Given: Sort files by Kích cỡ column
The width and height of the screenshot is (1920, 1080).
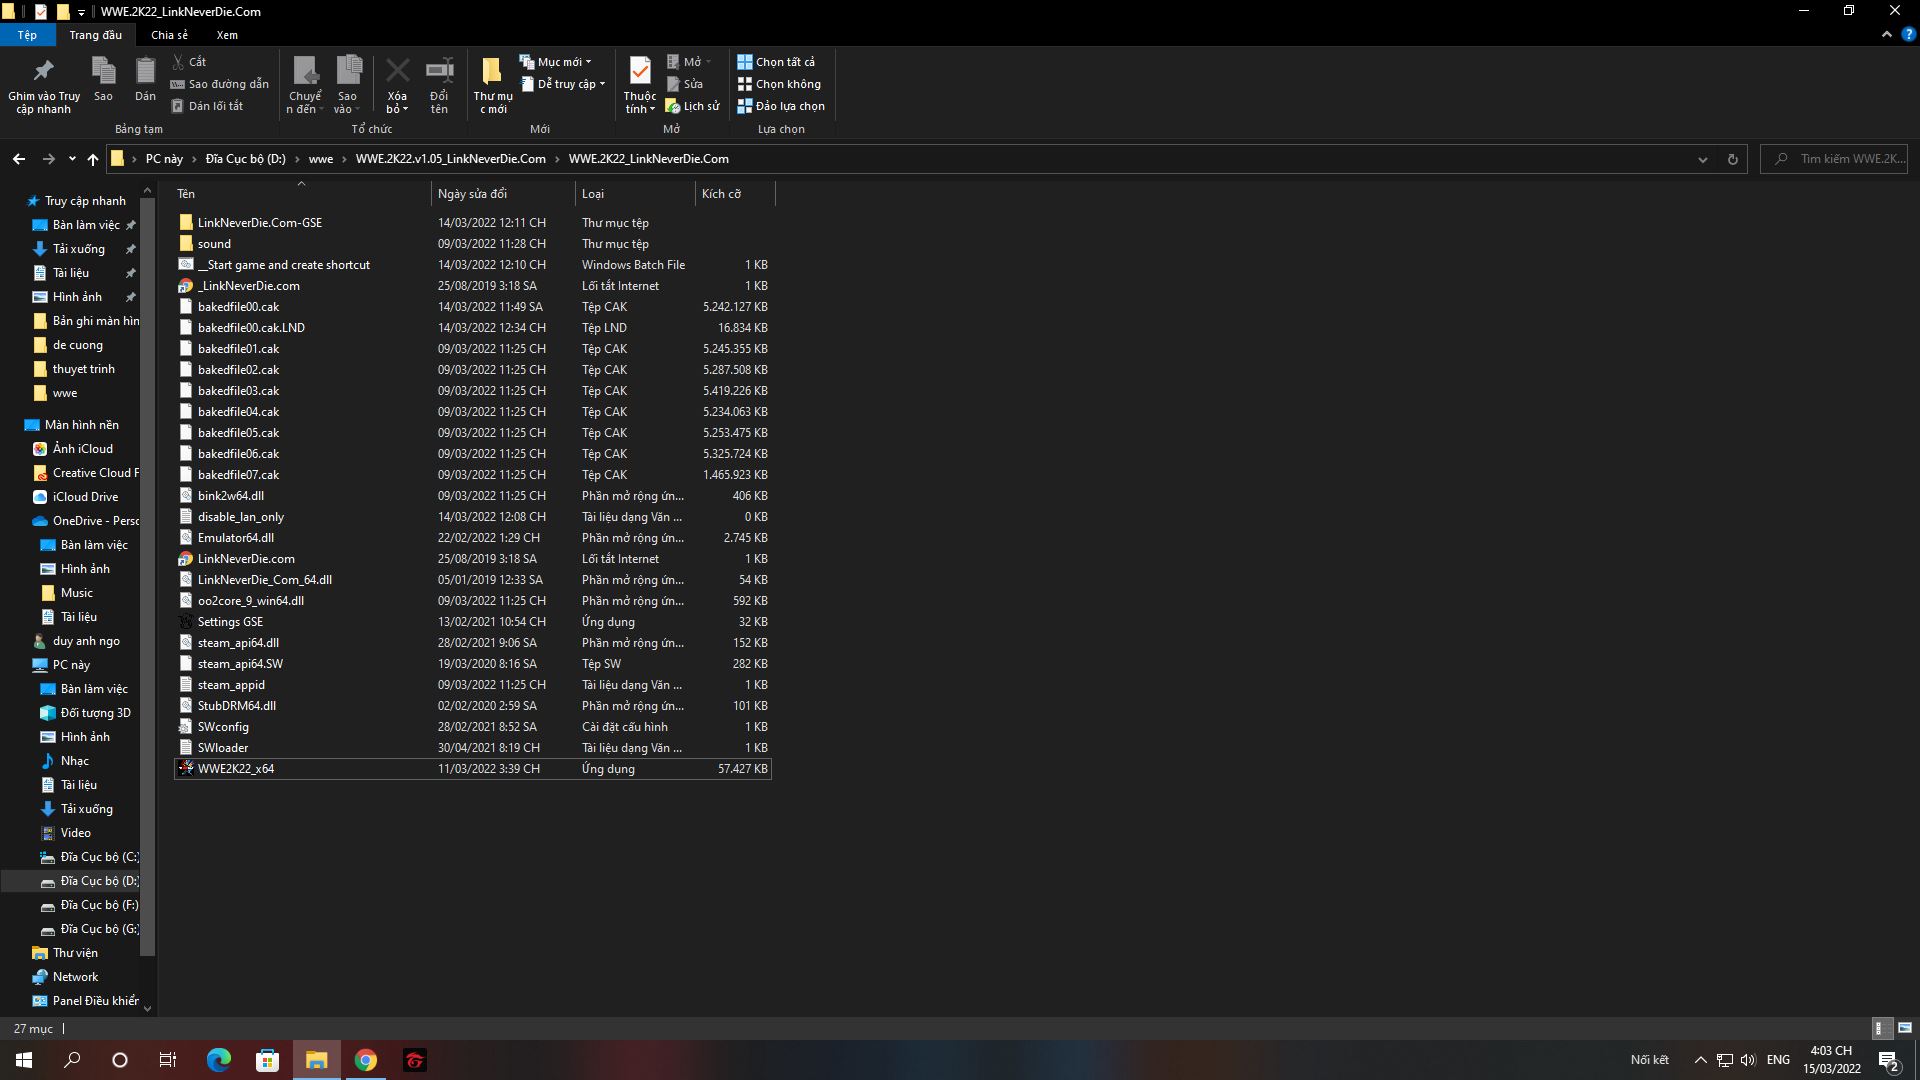Looking at the screenshot, I should pos(721,194).
